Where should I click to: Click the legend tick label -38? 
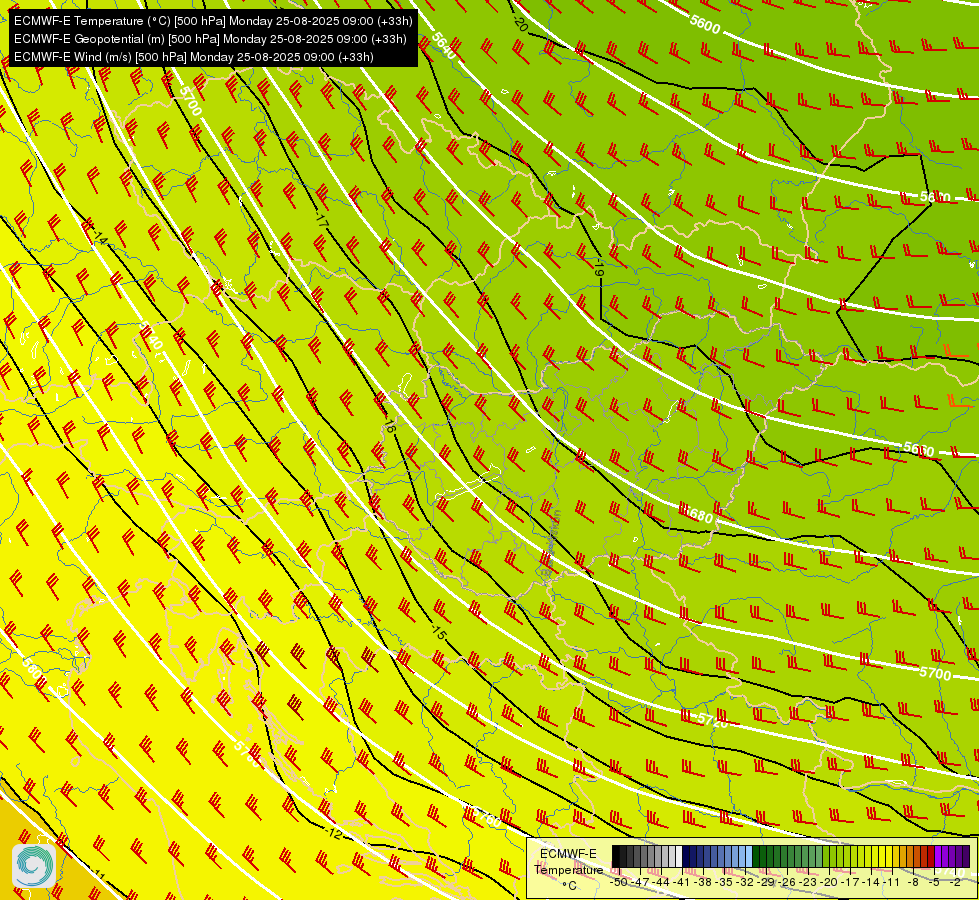point(703,882)
